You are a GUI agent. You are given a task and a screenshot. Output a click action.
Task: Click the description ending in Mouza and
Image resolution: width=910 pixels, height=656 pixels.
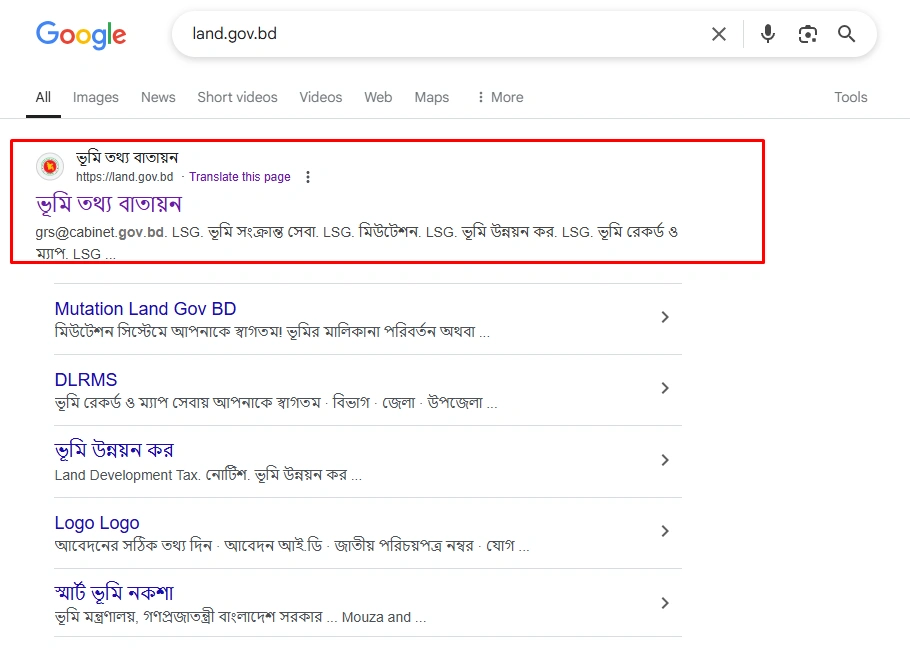tap(240, 617)
